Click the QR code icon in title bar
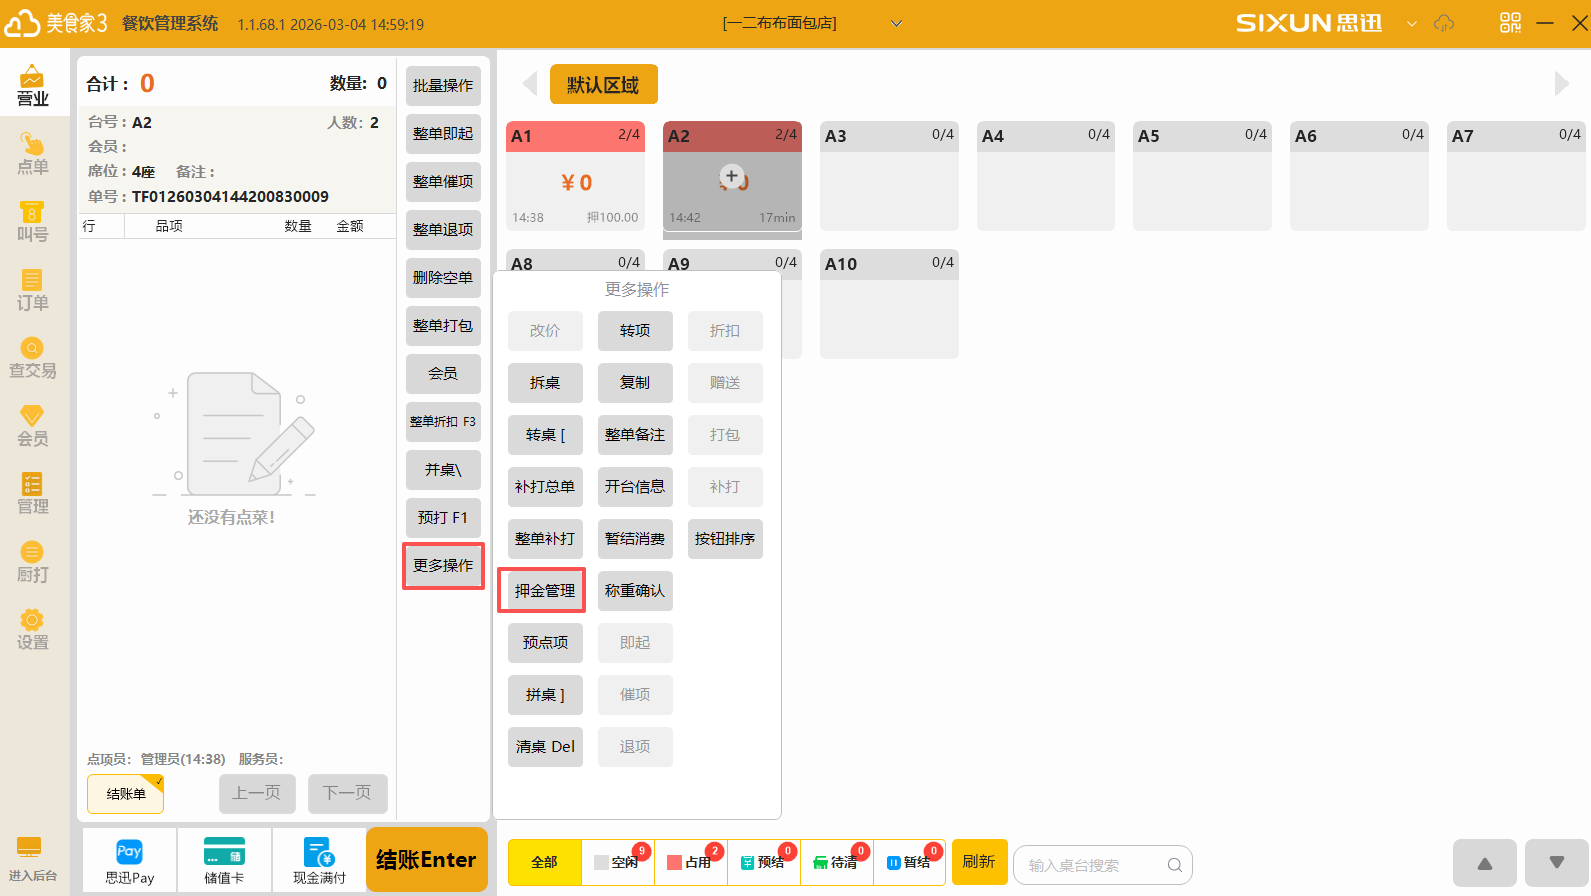1591x896 pixels. (1510, 23)
